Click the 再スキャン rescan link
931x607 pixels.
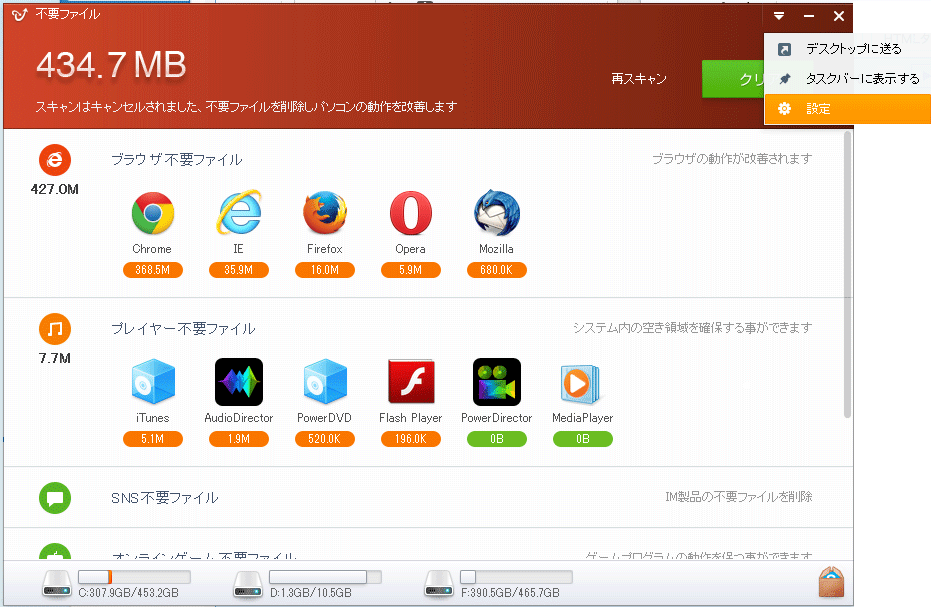coord(639,79)
